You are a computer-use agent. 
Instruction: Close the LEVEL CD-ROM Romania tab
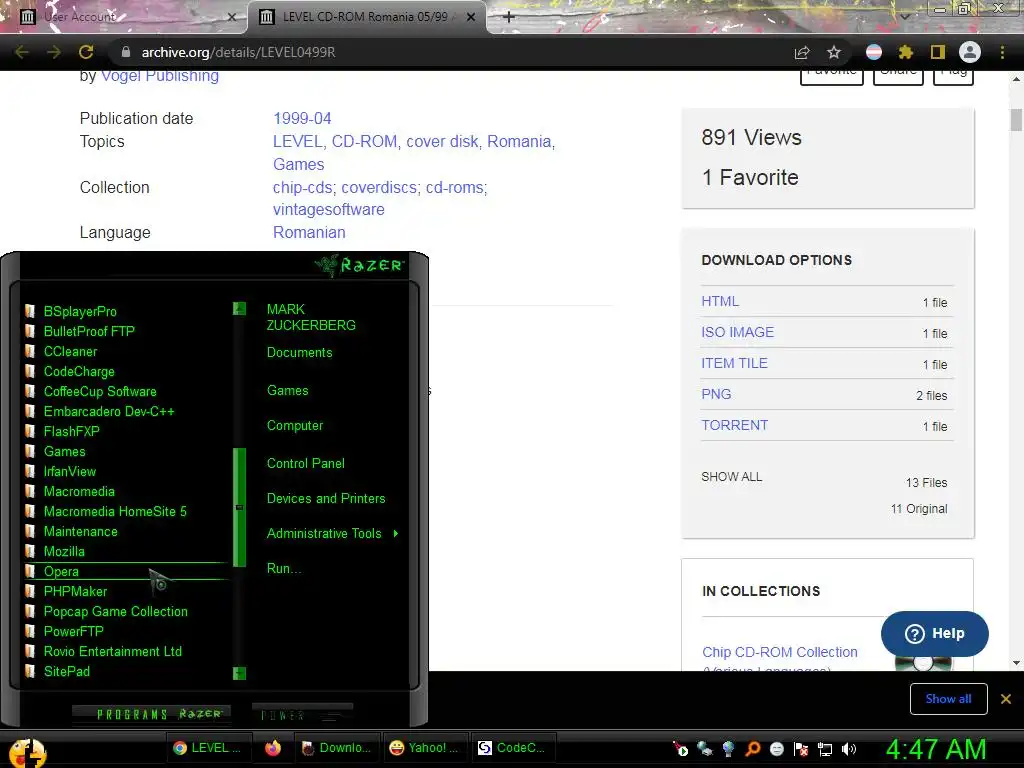pyautogui.click(x=471, y=17)
